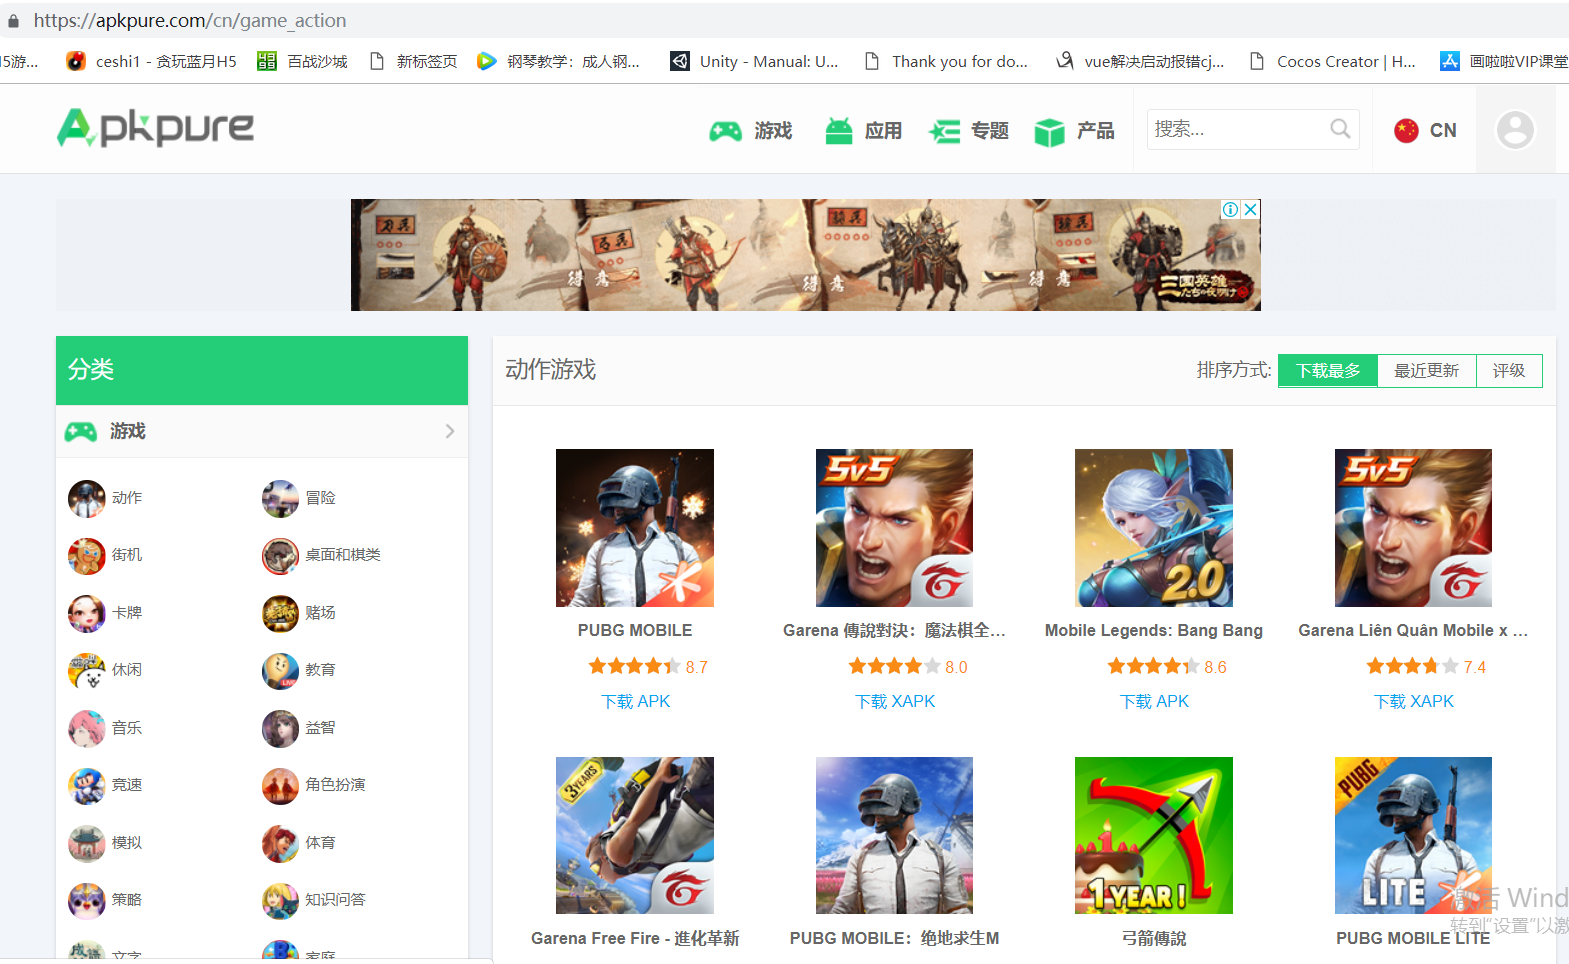This screenshot has height=964, width=1569.
Task: Select the 赌场 casino category icon
Action: pos(280,613)
